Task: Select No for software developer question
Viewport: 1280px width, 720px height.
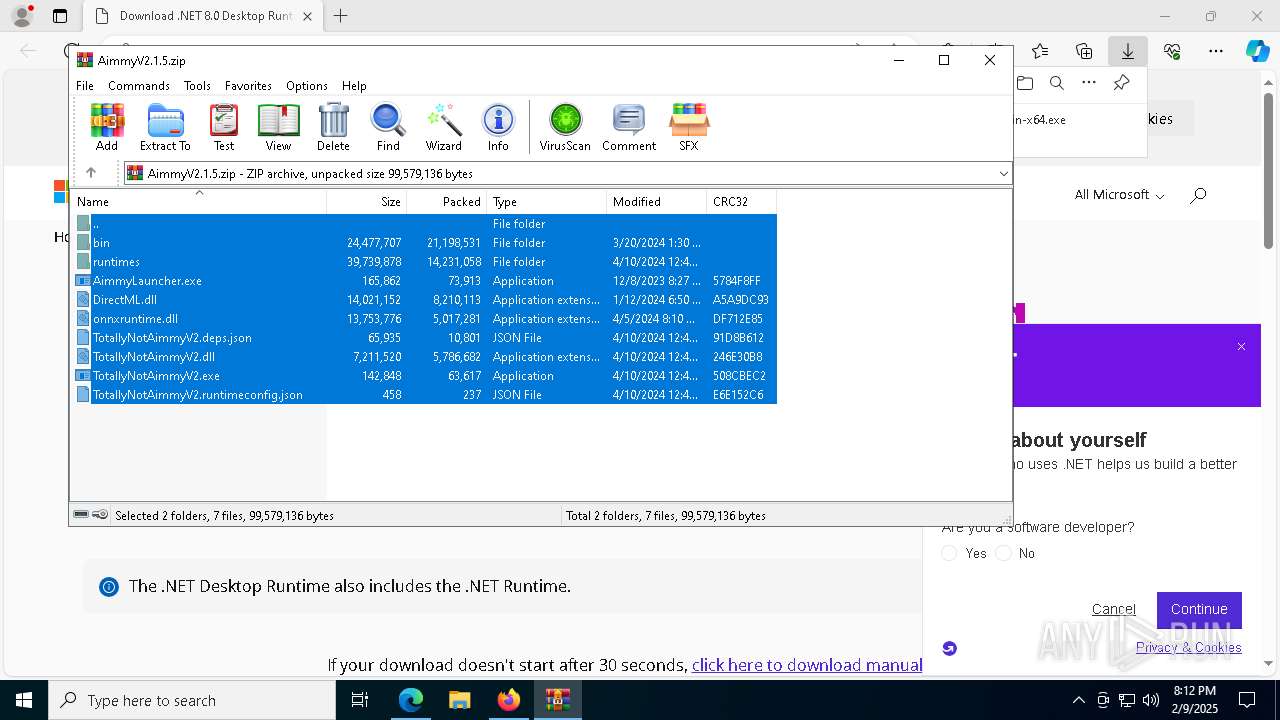Action: tap(1004, 553)
